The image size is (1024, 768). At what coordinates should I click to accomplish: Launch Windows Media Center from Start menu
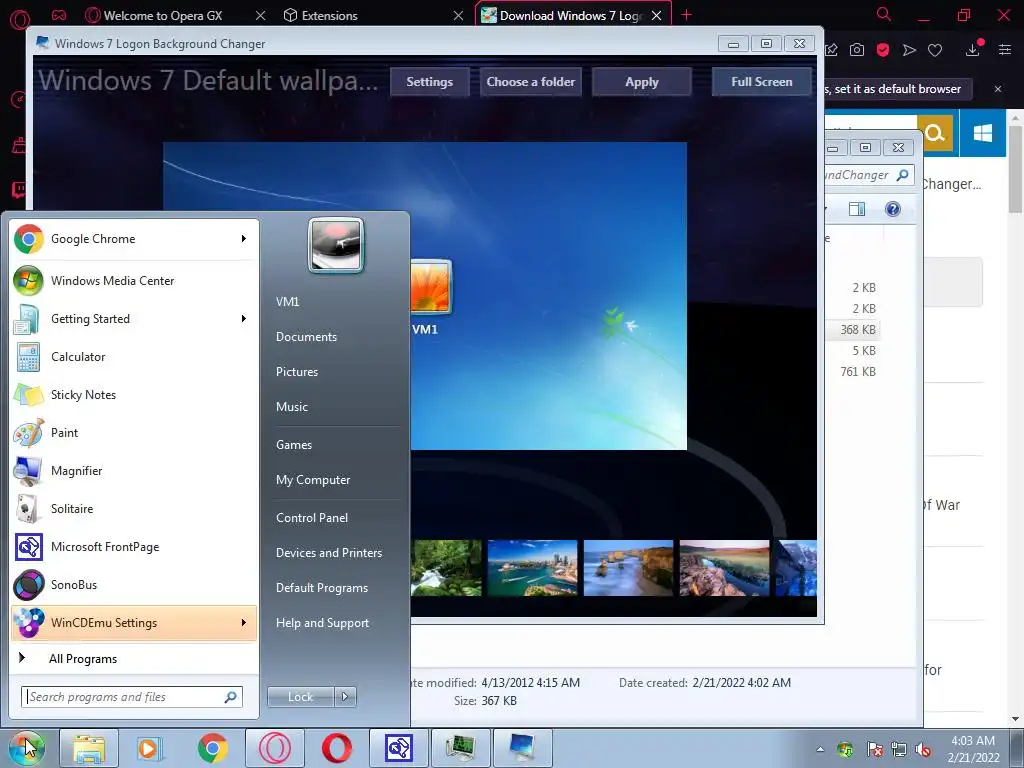point(134,281)
